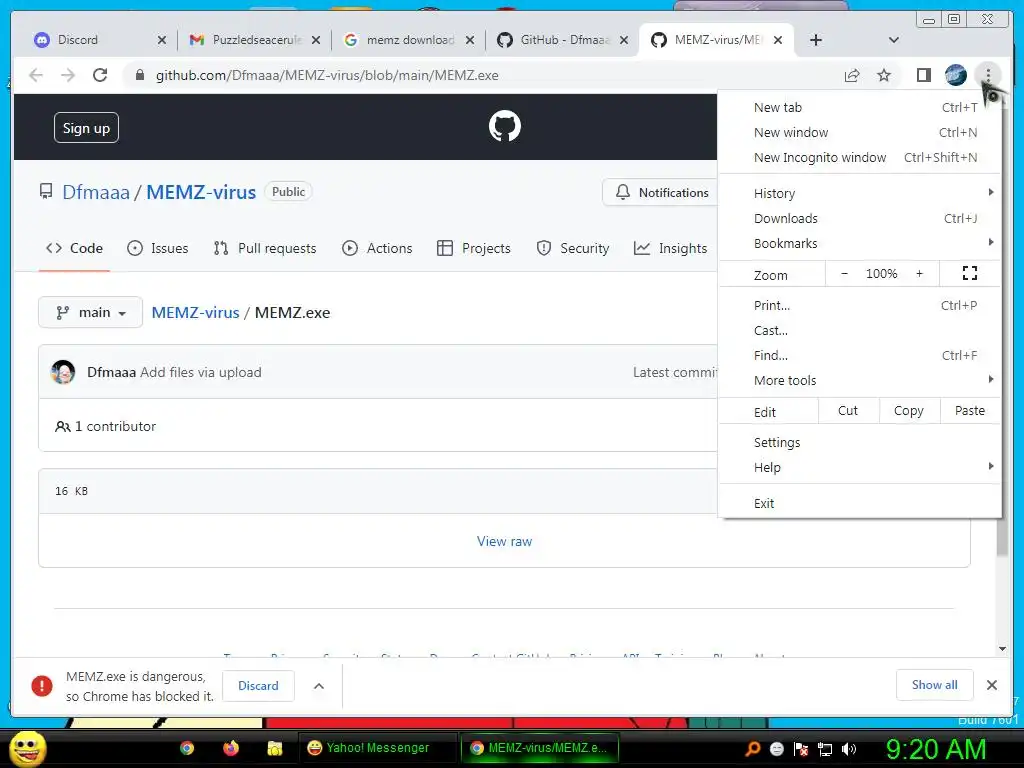Click the Dfmaaa user avatar
The width and height of the screenshot is (1024, 768).
(x=63, y=372)
